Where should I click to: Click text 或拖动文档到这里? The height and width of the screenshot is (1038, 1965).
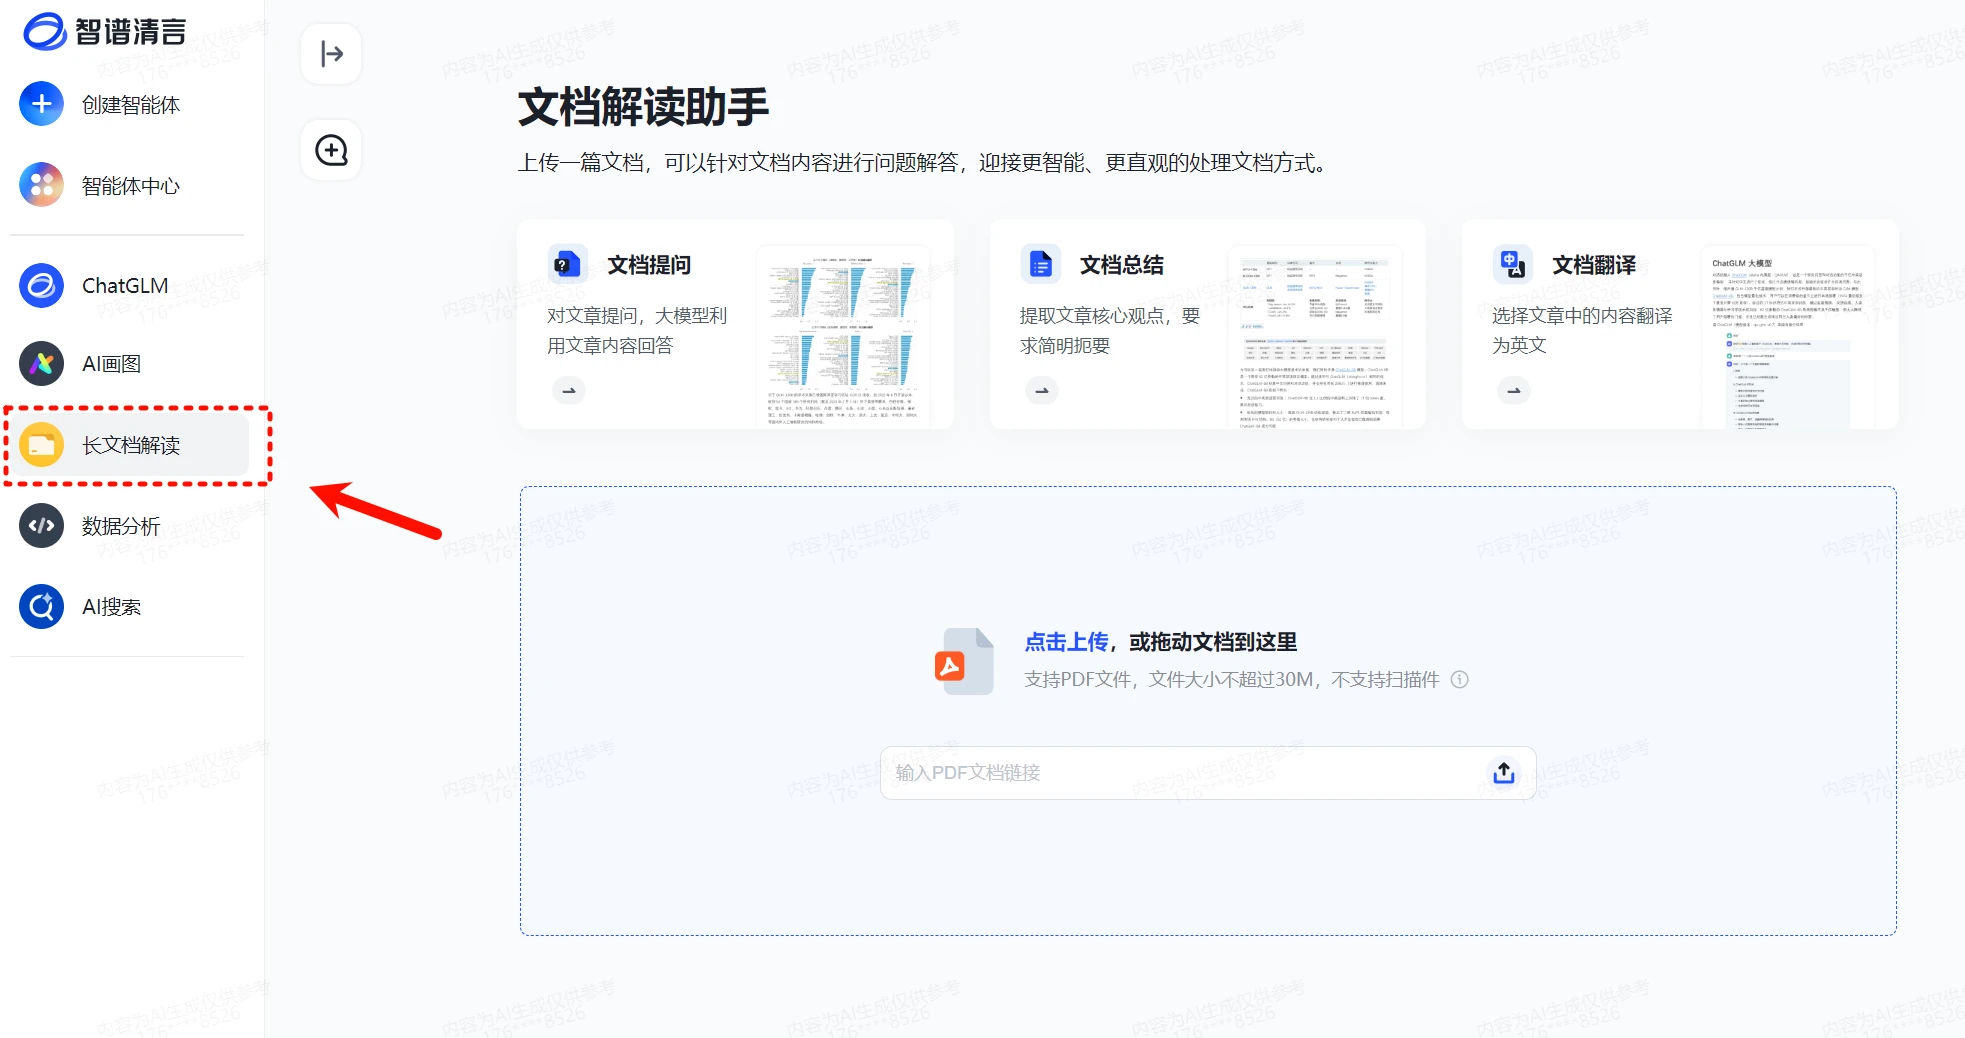[x=1213, y=642]
